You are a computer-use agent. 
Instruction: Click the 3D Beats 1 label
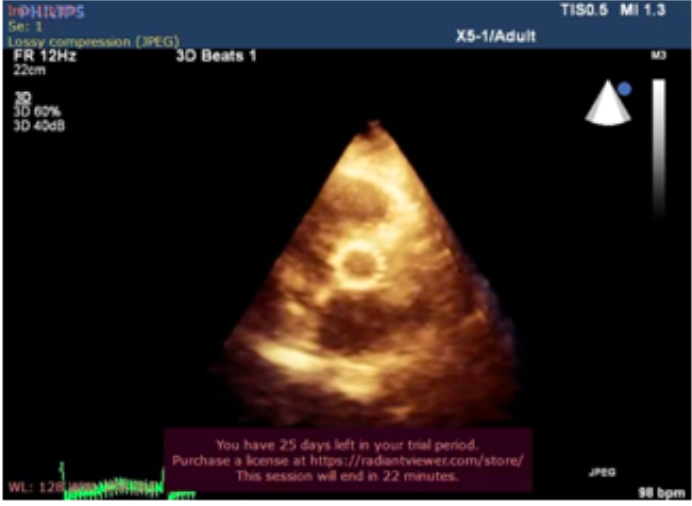[x=216, y=56]
